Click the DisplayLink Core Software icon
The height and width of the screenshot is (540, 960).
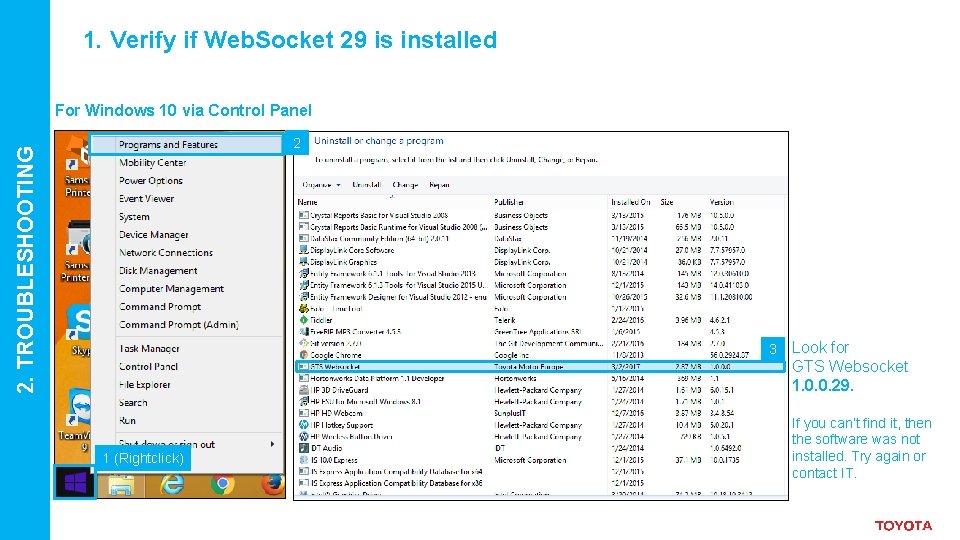303,250
